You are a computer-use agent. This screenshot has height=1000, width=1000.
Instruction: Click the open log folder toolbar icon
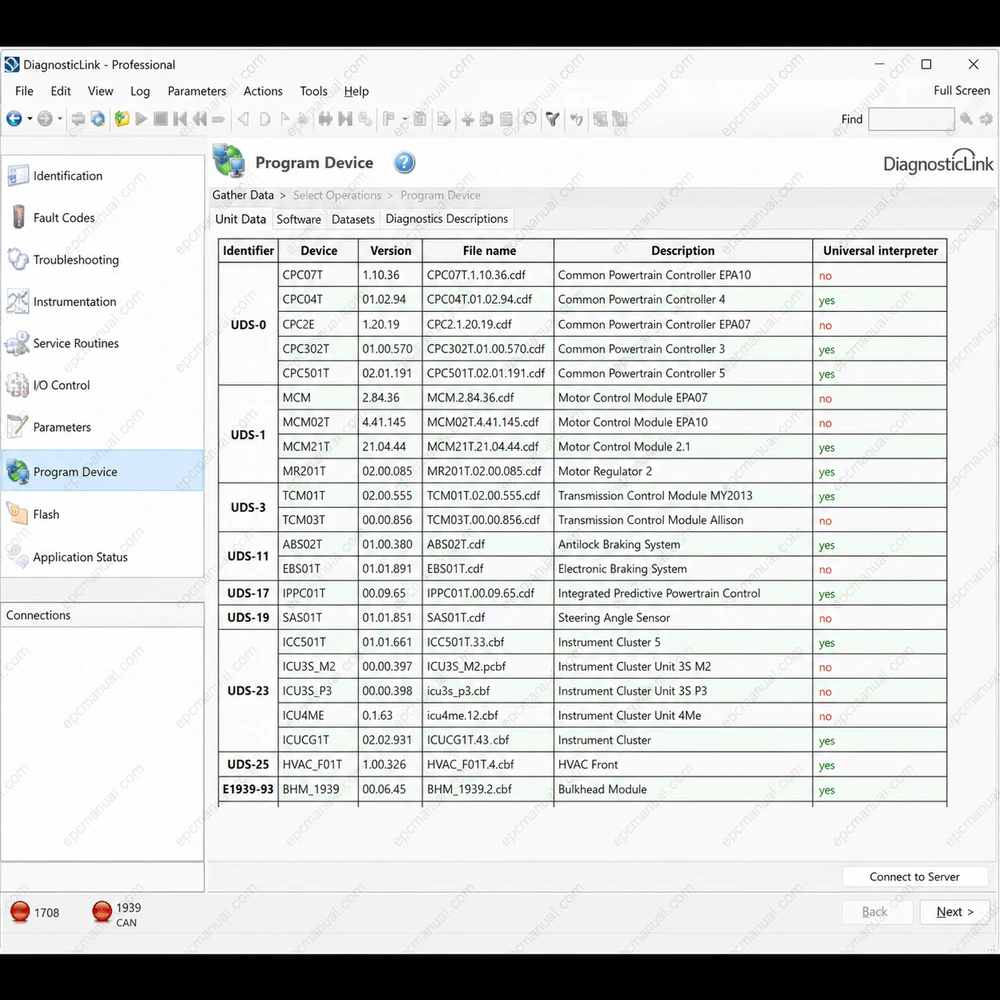click(x=121, y=119)
